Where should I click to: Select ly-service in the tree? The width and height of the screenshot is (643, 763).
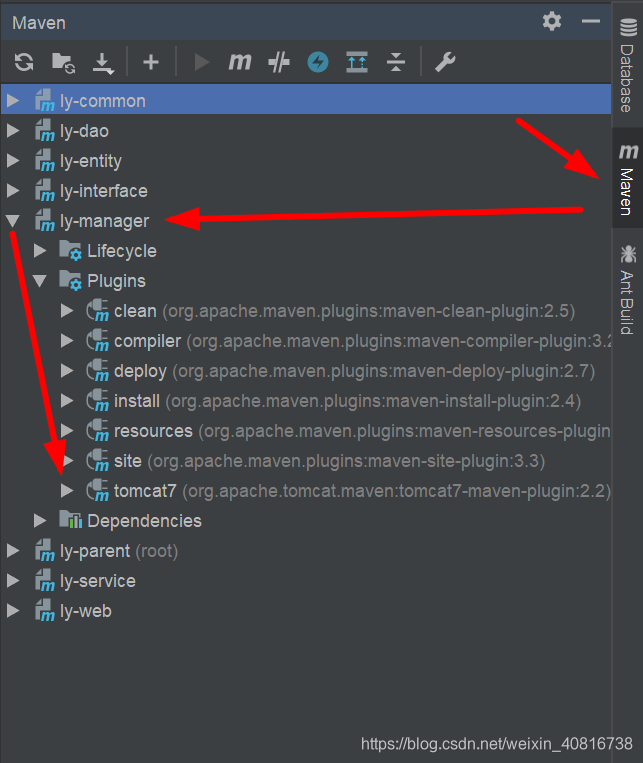pos(98,581)
